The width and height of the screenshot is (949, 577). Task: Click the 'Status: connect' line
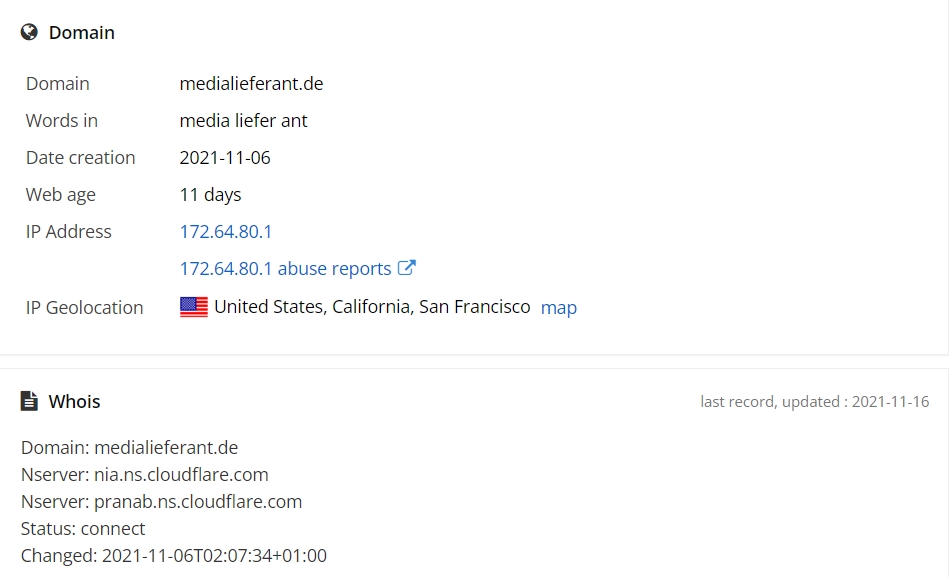point(83,529)
